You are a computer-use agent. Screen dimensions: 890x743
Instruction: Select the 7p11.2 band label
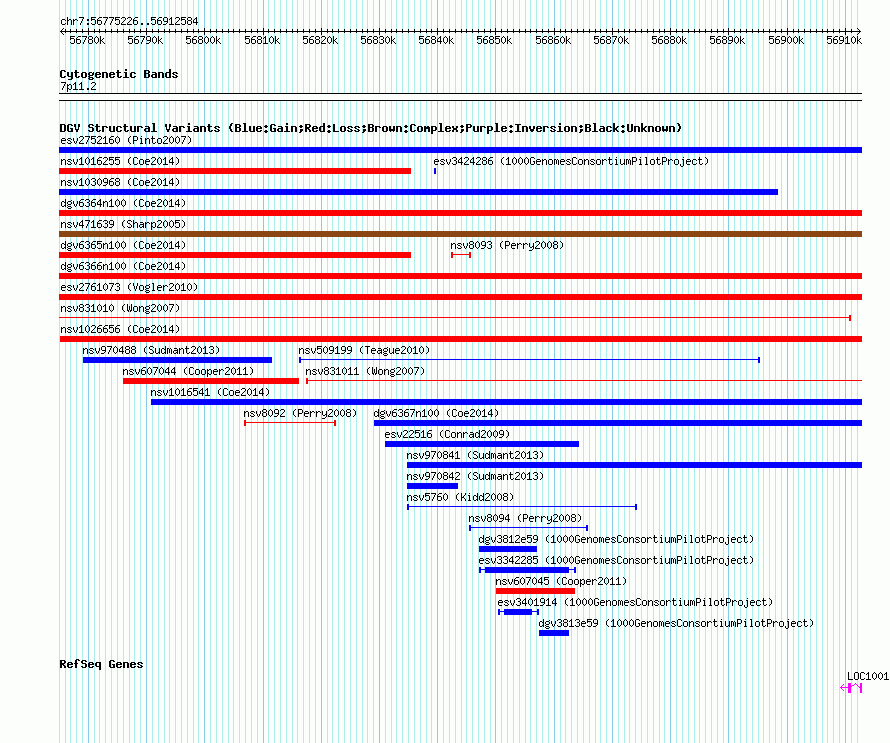[78, 86]
